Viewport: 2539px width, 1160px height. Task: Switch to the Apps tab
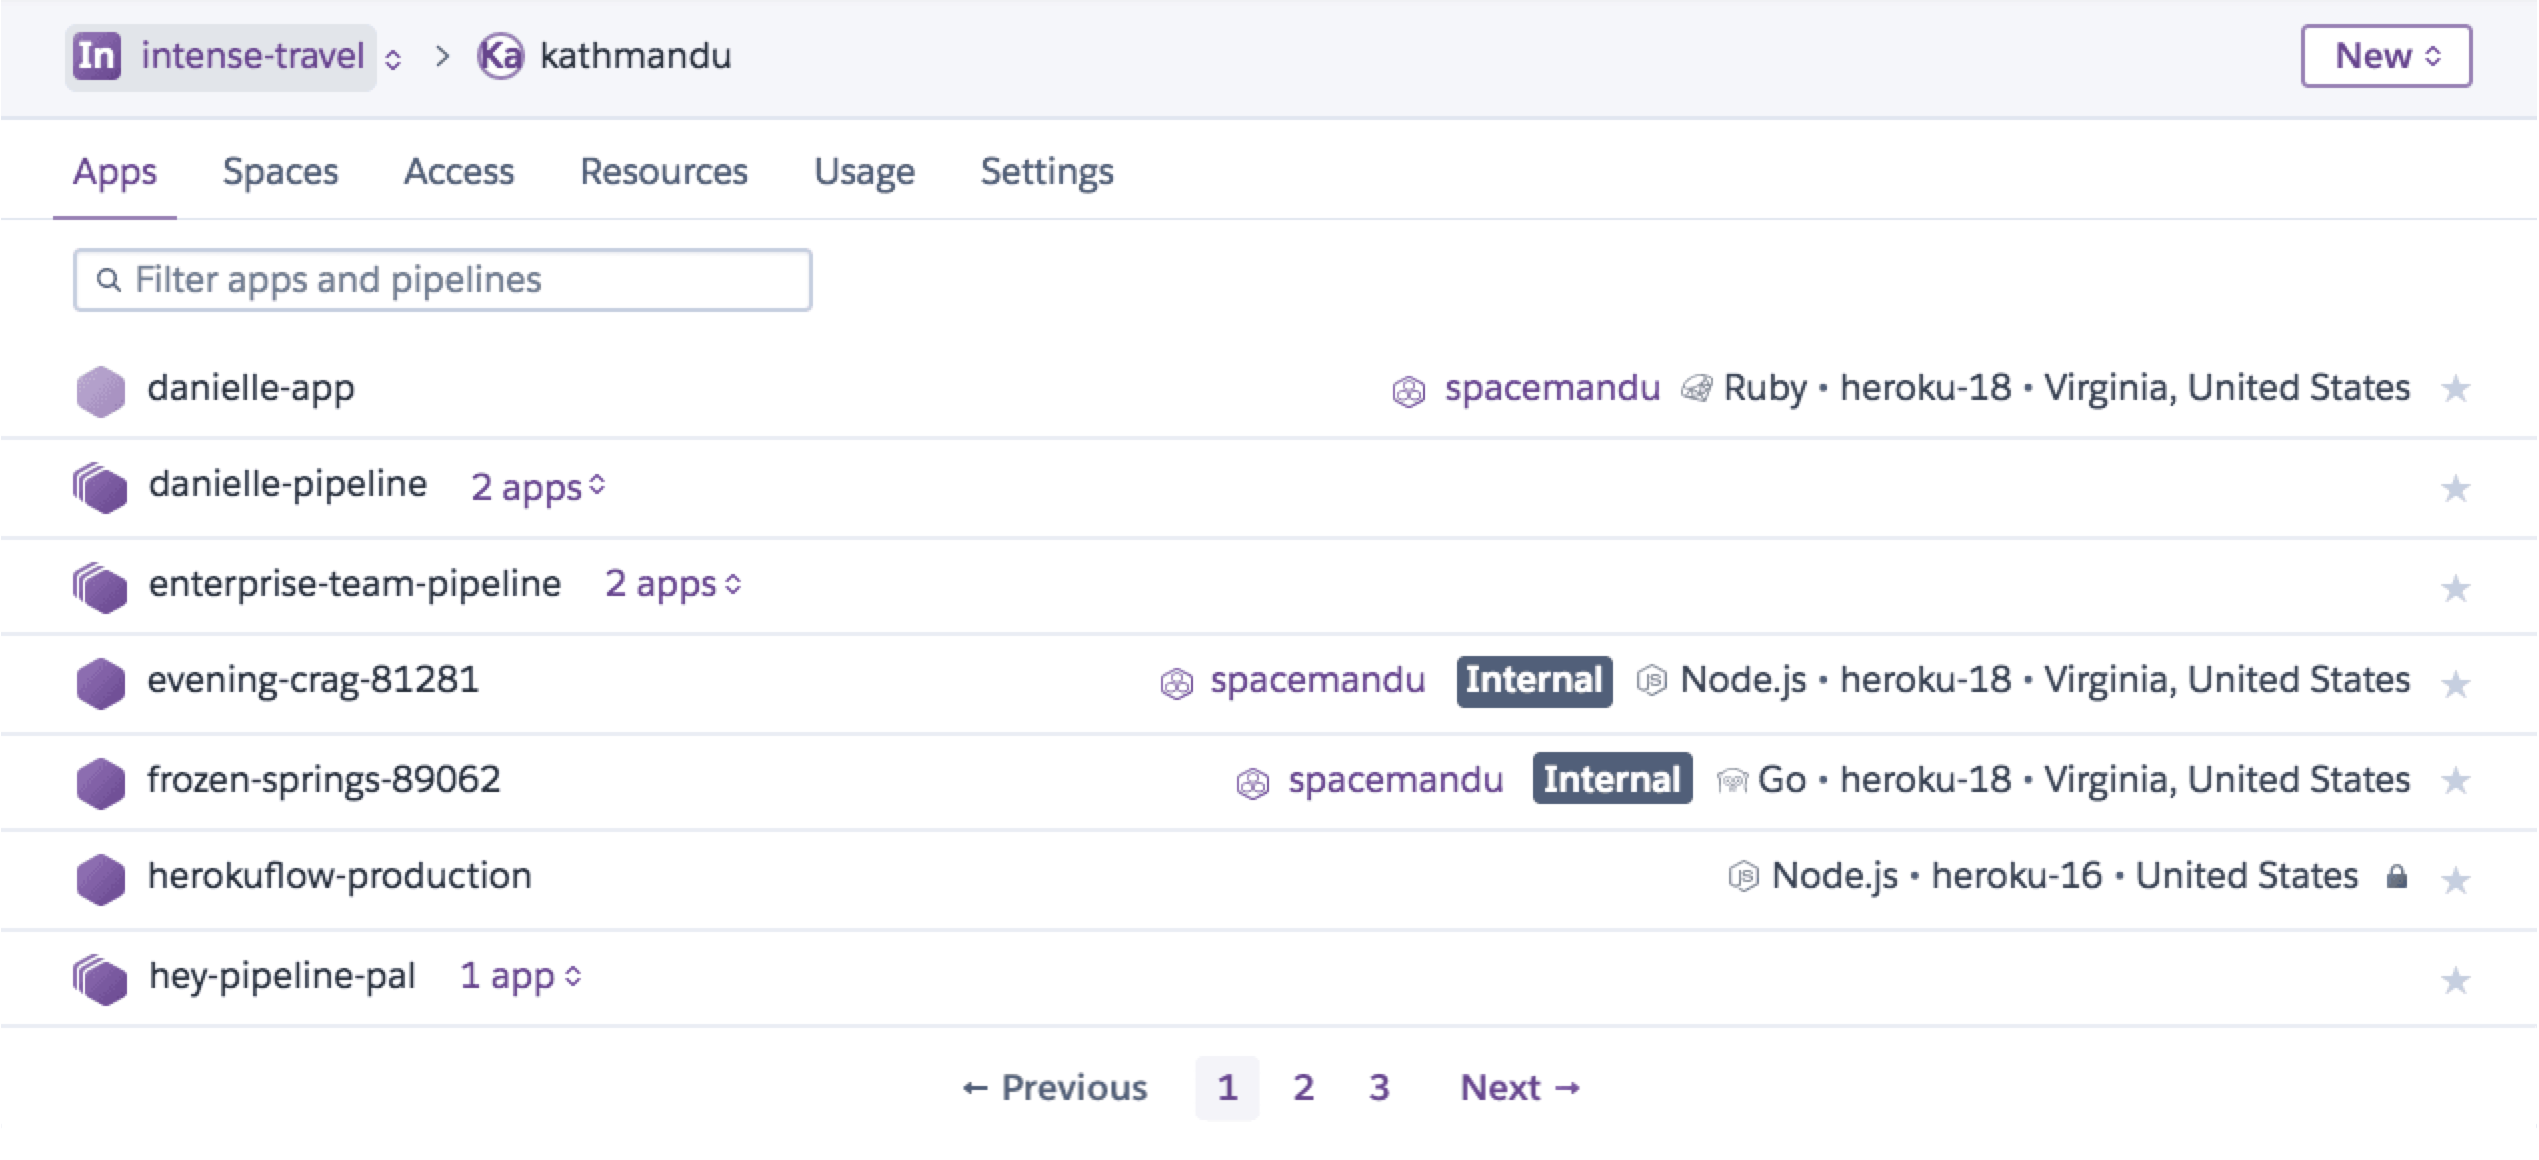click(x=115, y=172)
